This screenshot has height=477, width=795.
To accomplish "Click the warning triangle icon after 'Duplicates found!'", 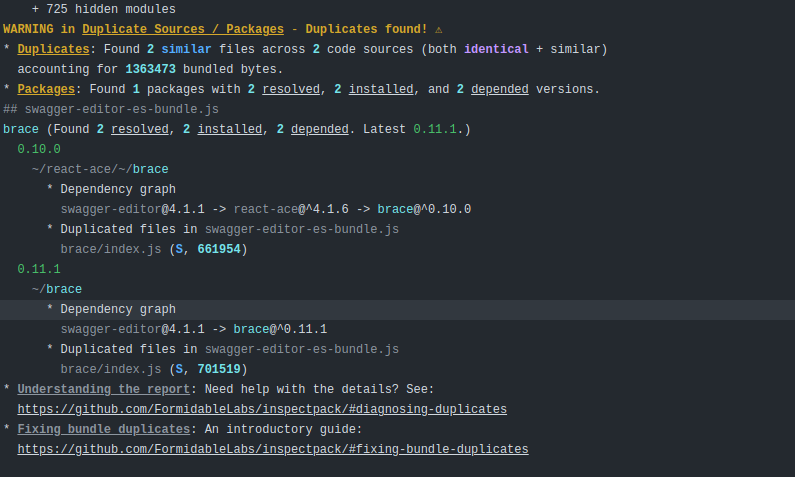I will pos(439,30).
